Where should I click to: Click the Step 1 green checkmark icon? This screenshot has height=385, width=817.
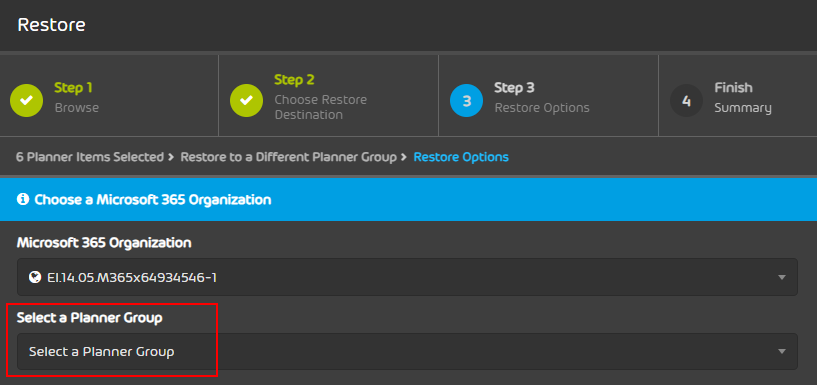click(x=27, y=100)
